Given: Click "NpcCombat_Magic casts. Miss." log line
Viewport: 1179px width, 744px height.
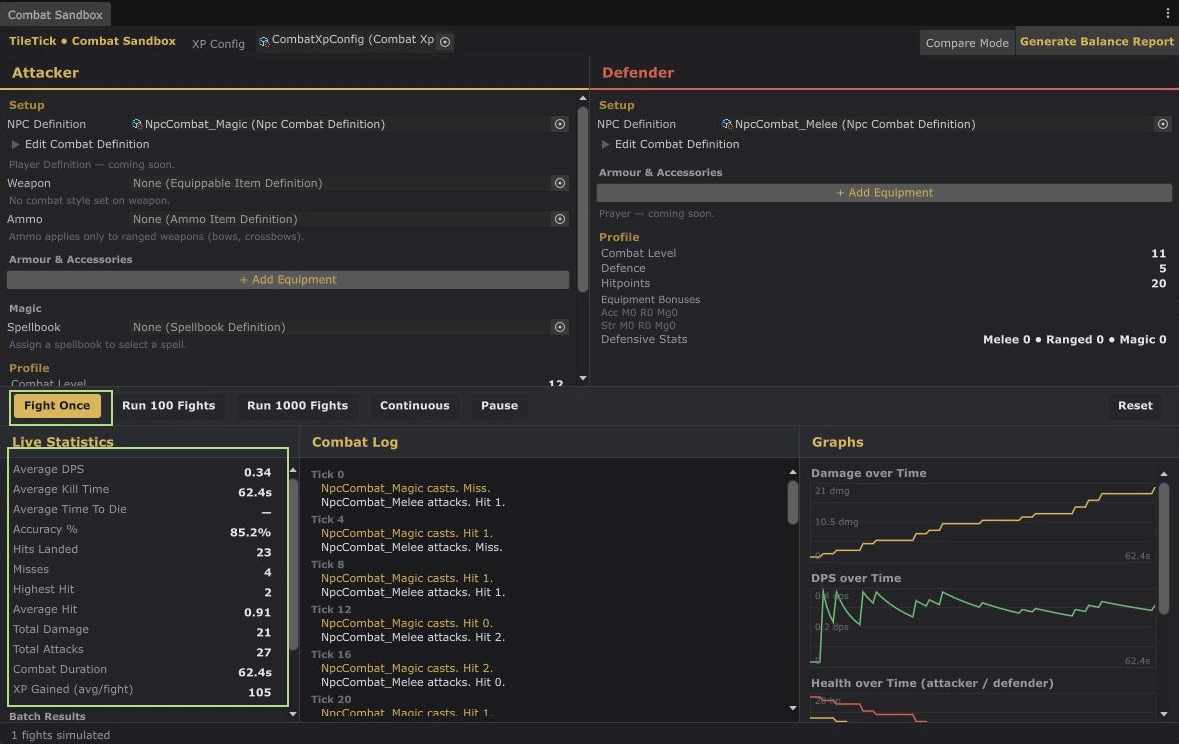Looking at the screenshot, I should (405, 488).
